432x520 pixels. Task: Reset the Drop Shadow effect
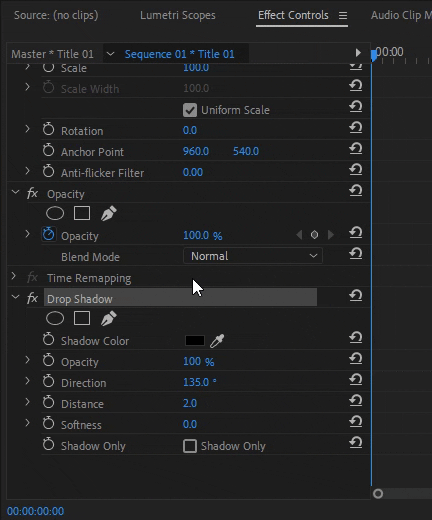click(356, 295)
